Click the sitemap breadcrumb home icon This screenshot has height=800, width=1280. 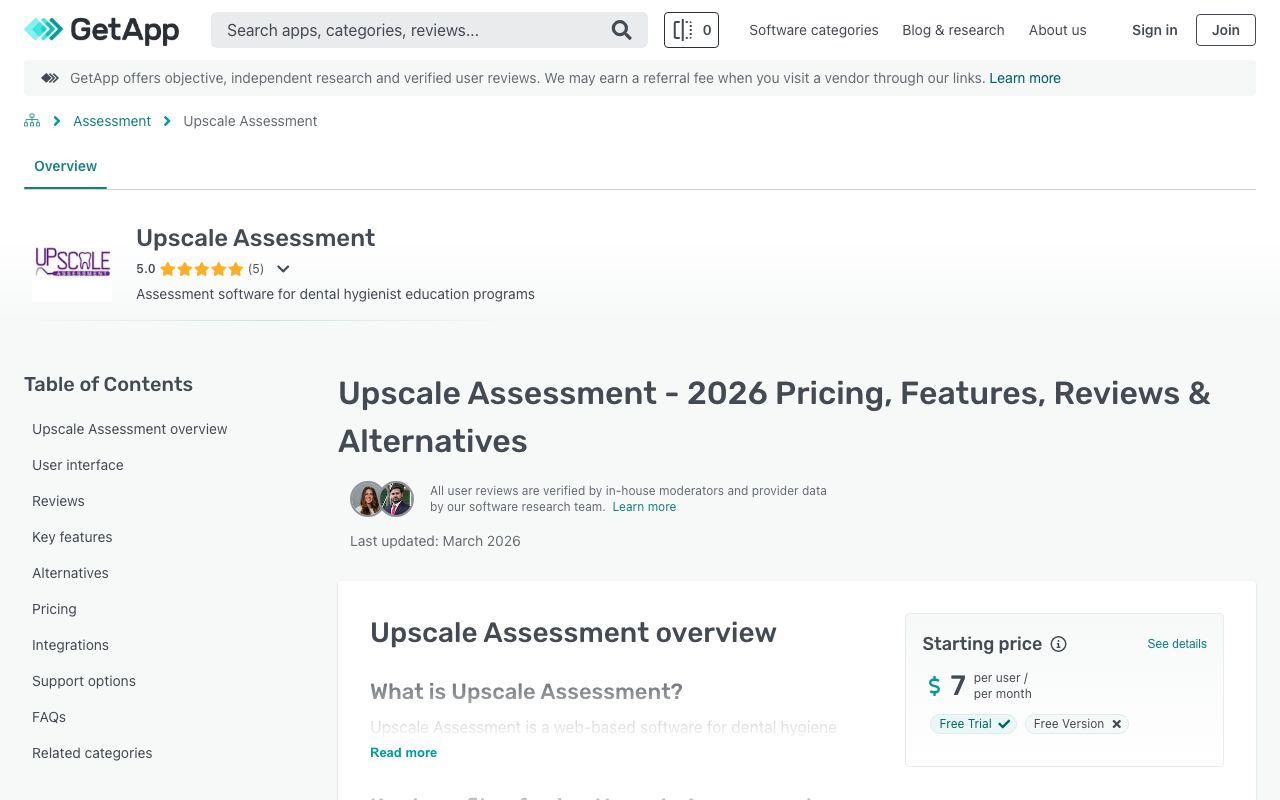click(x=32, y=121)
